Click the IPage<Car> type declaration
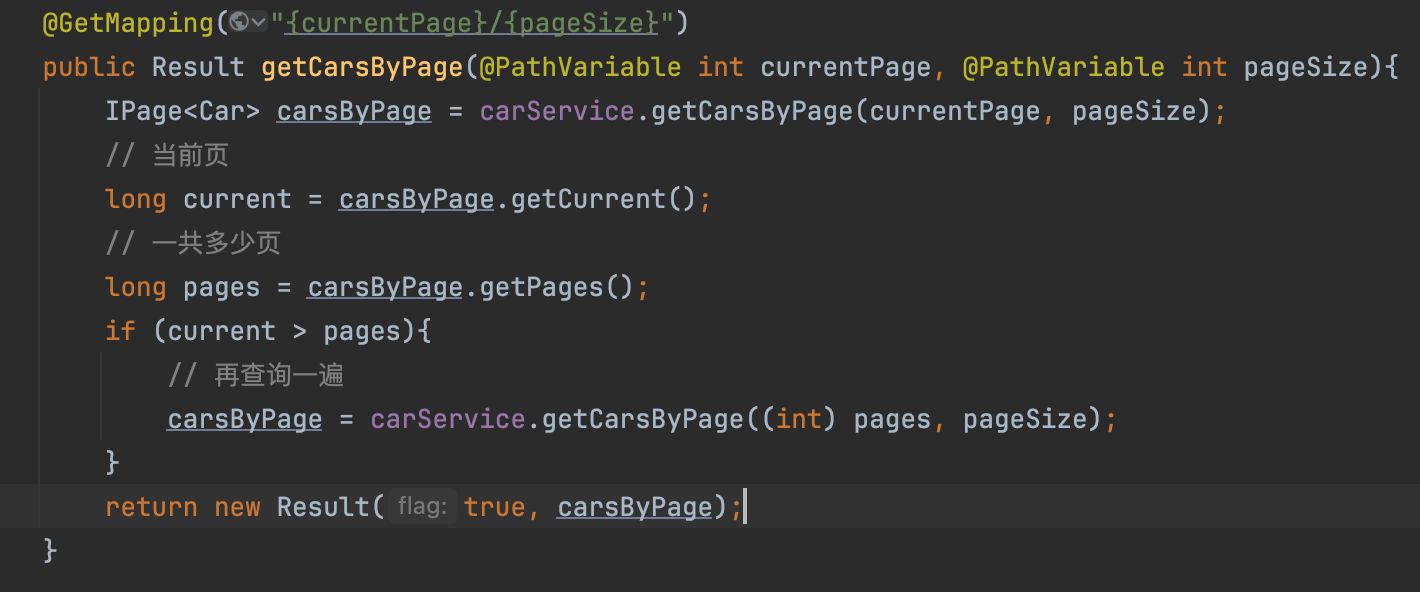This screenshot has width=1420, height=592. pos(183,111)
